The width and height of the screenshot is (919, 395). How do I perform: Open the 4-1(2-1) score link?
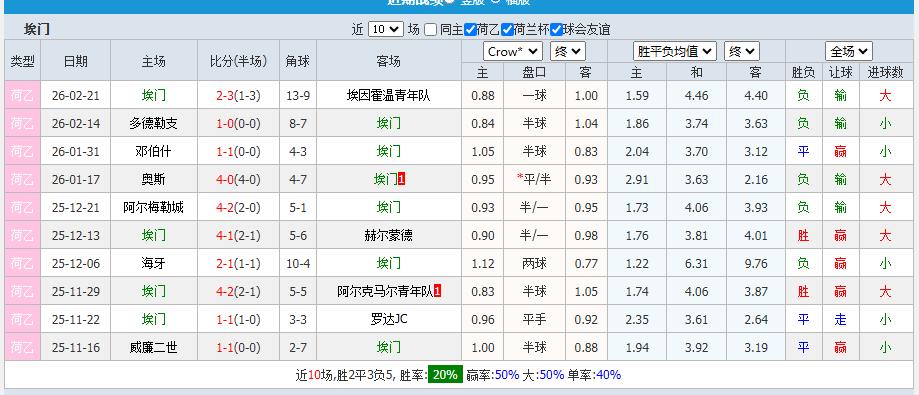[x=239, y=236]
